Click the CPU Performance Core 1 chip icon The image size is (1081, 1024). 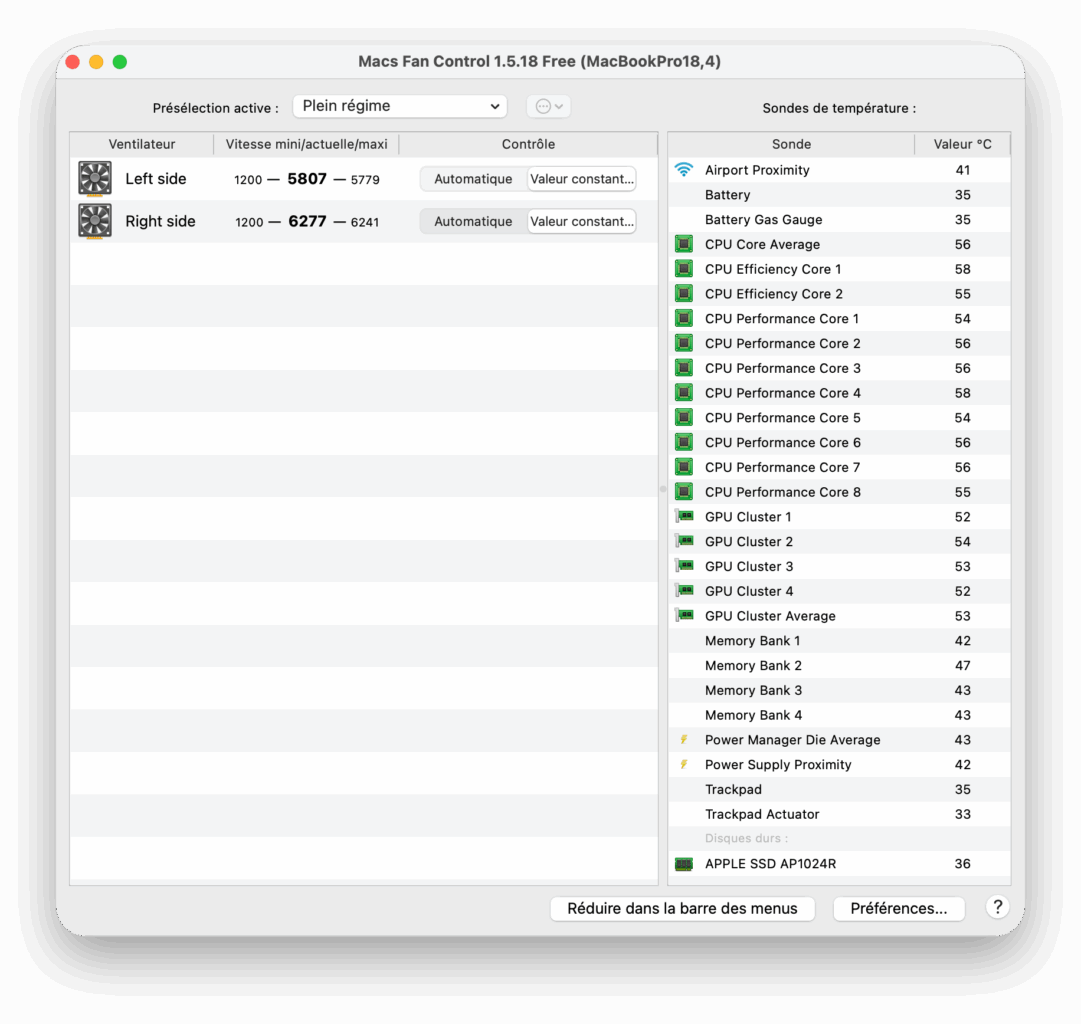[683, 319]
